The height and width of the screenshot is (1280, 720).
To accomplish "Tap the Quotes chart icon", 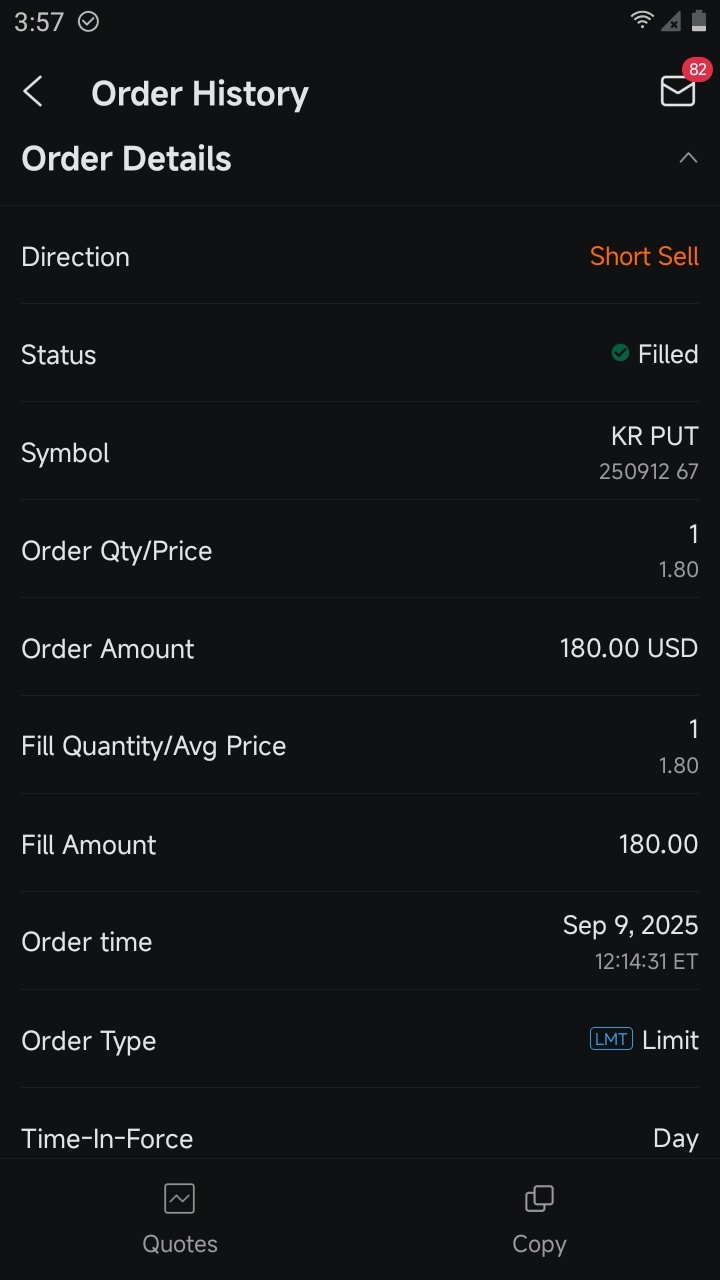I will 180,1198.
